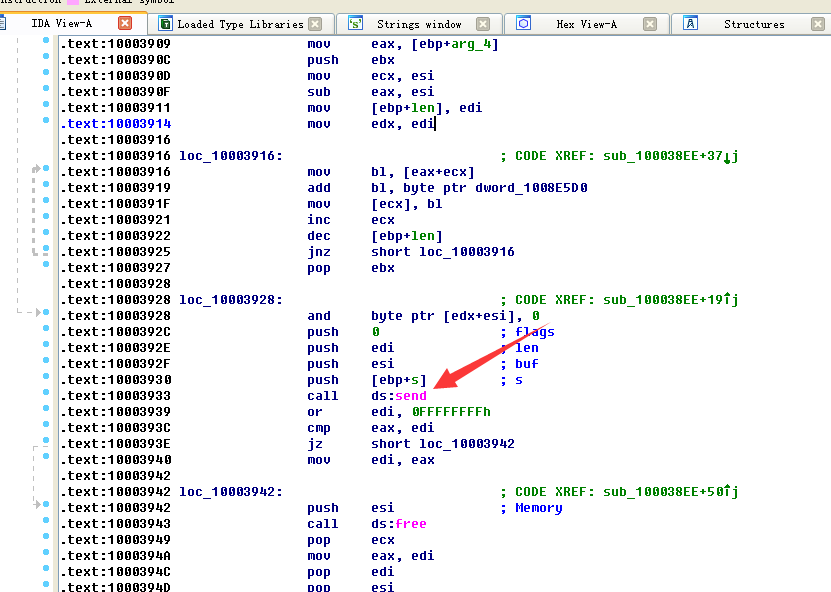
Task: Toggle breakpoint dot beside 'sub eax, esi'
Action: [46, 88]
